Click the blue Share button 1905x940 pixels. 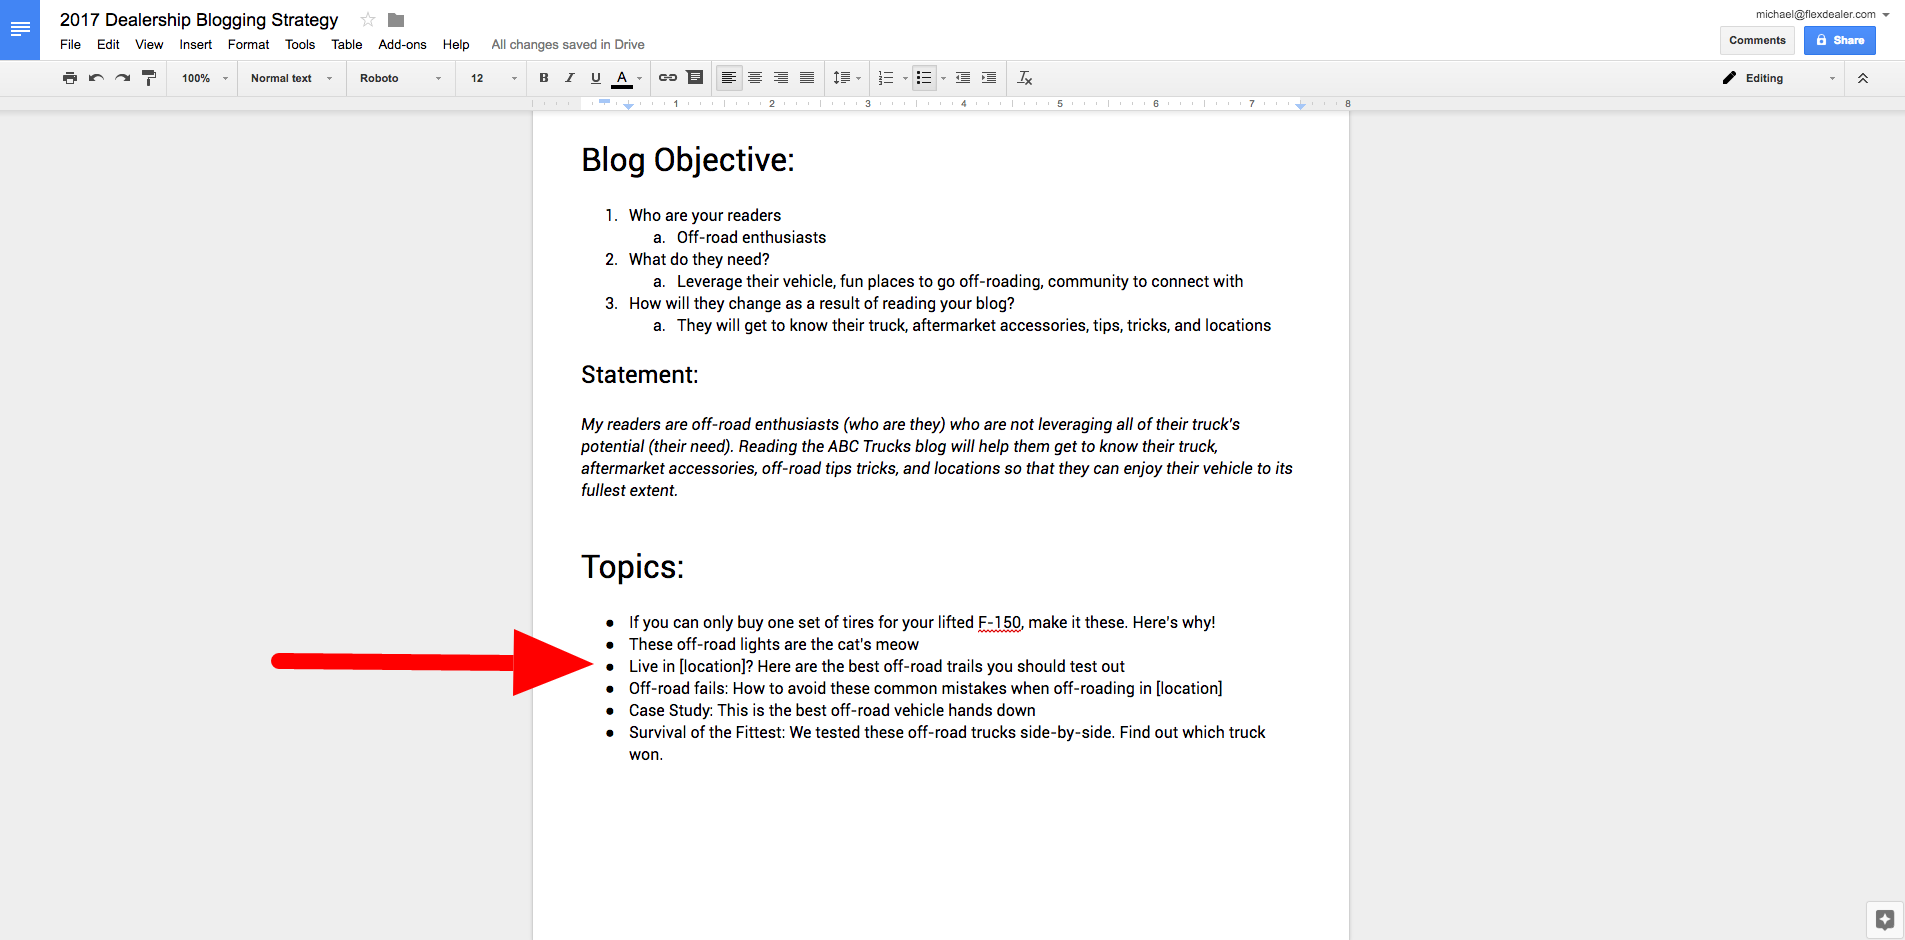pos(1839,40)
